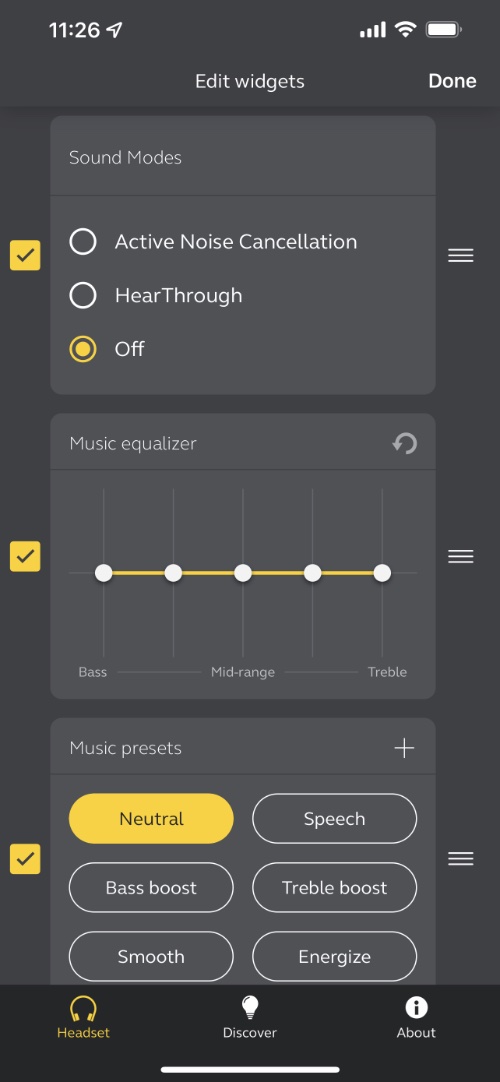The width and height of the screenshot is (500, 1082).
Task: Add a new music preset with the plus icon
Action: pos(404,748)
